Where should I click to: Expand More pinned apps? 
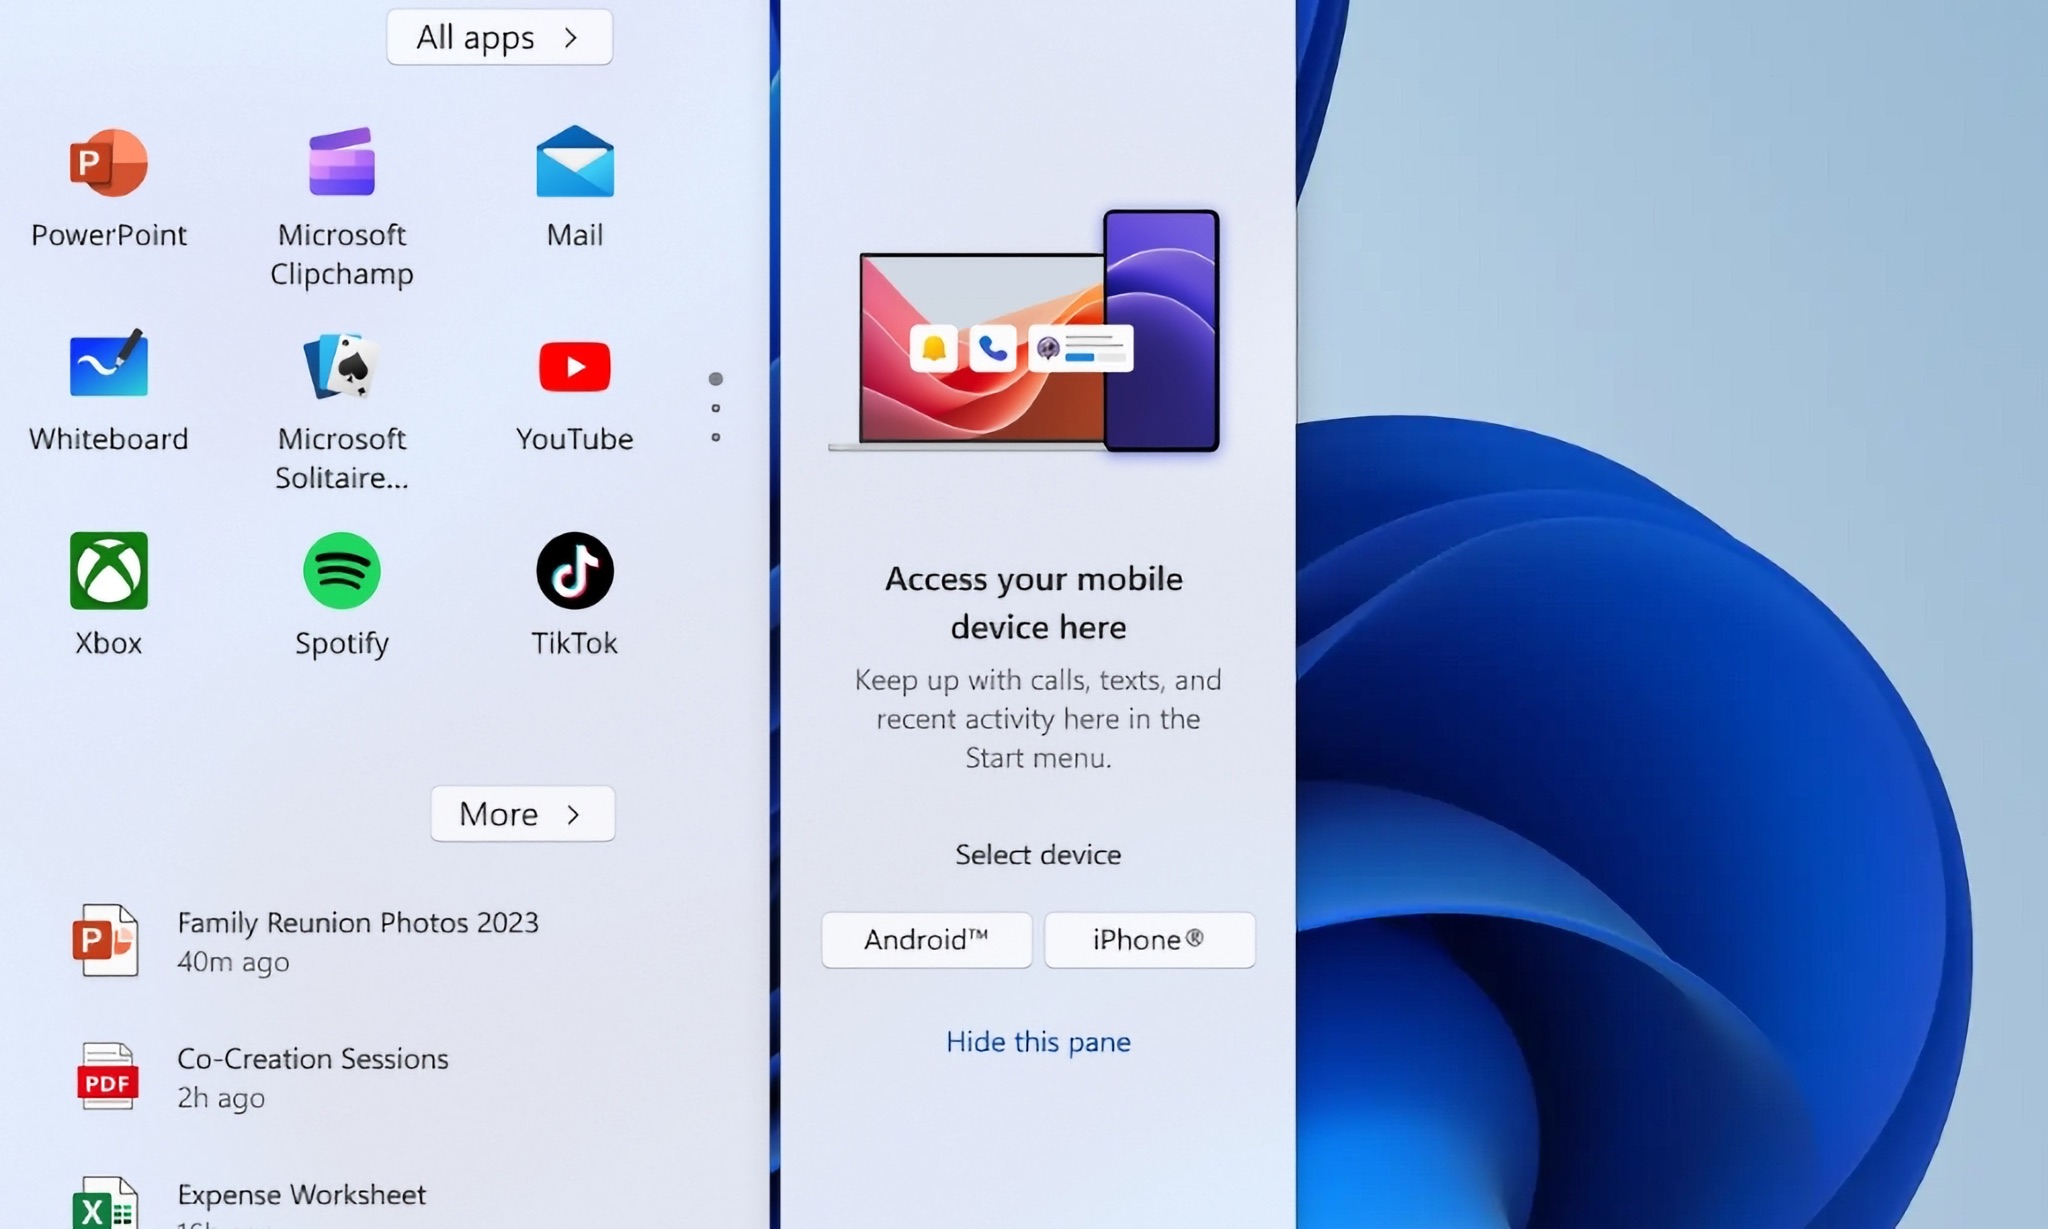[x=522, y=813]
